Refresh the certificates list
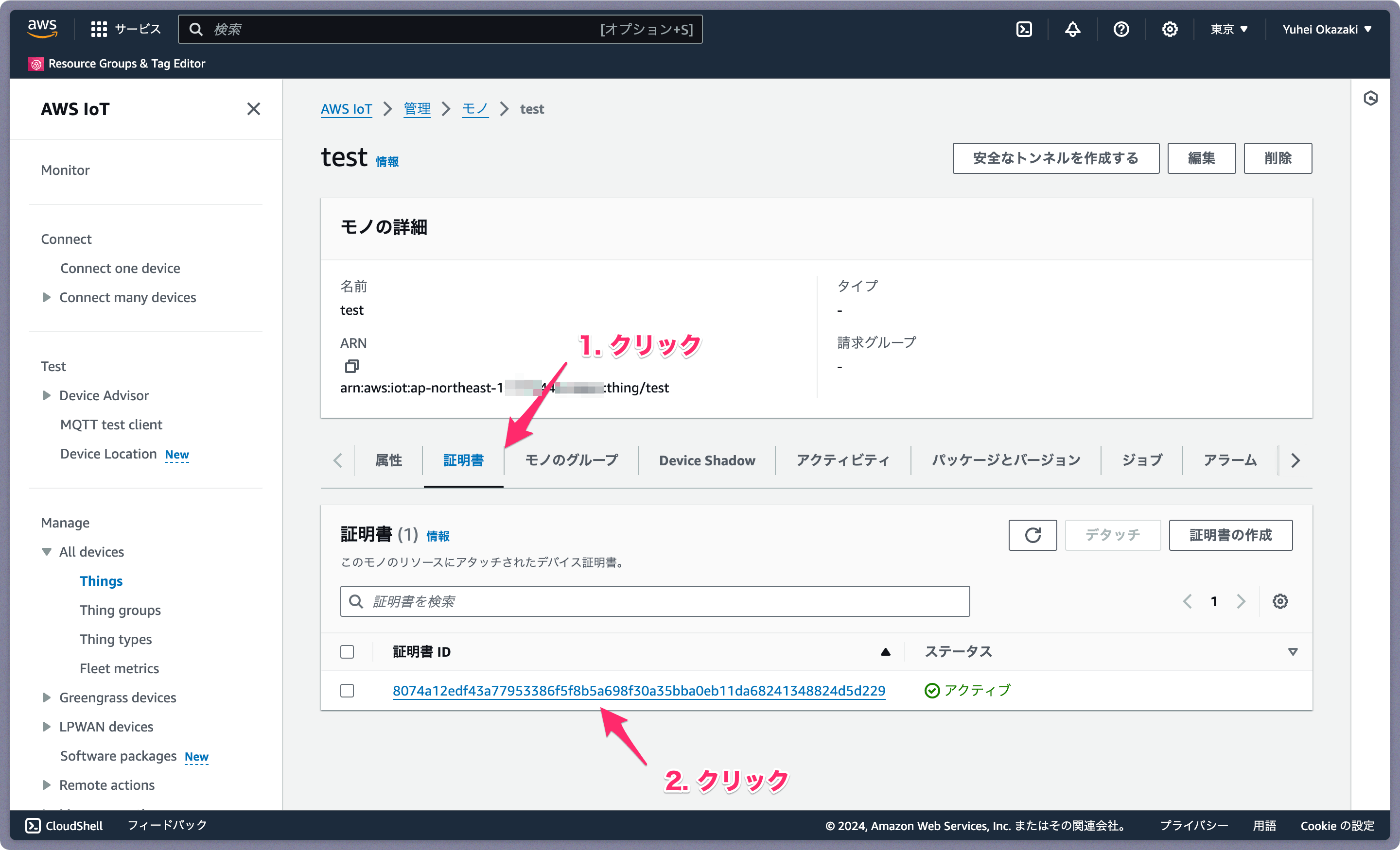This screenshot has height=850, width=1400. (1033, 535)
